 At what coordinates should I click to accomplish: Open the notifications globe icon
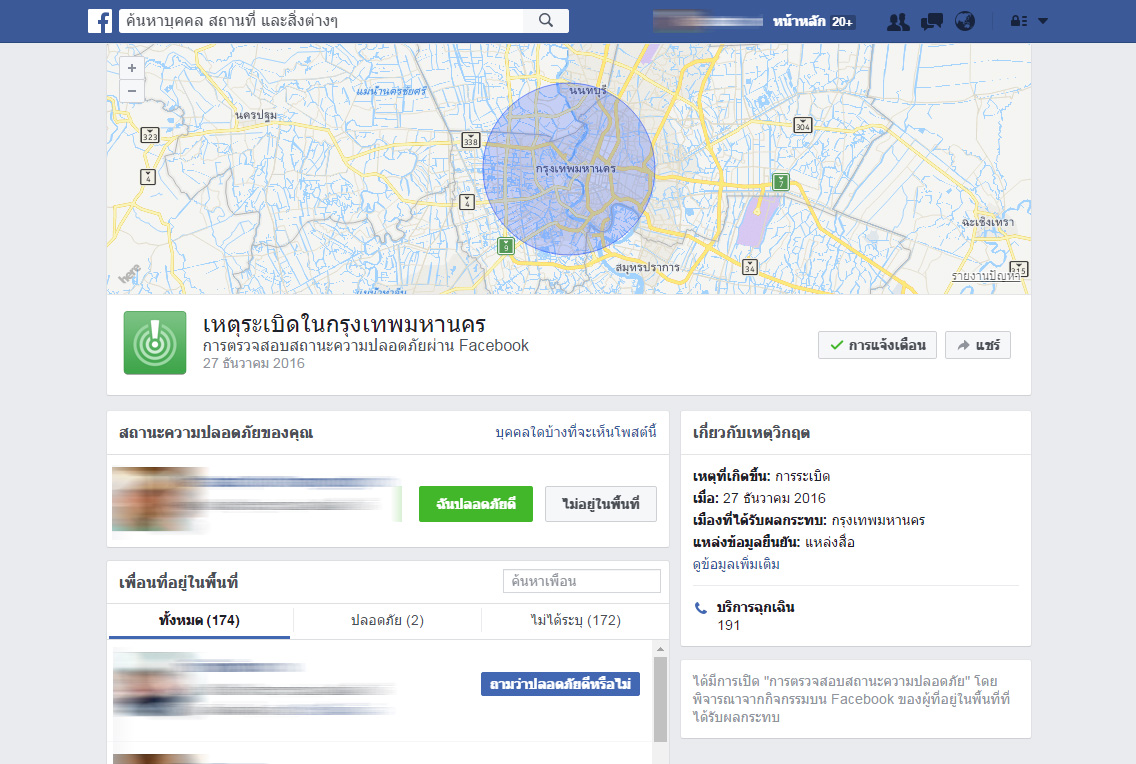pos(964,22)
